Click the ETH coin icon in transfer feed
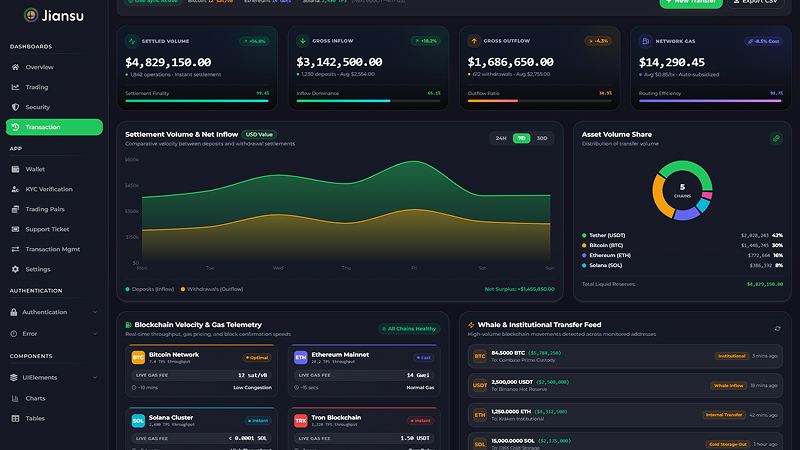The image size is (800, 450). point(480,415)
